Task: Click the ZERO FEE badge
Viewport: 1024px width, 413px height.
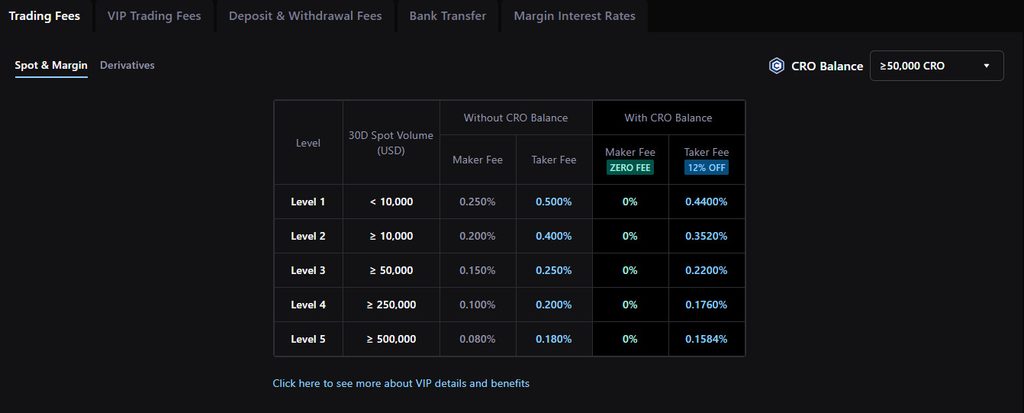Action: pyautogui.click(x=630, y=168)
